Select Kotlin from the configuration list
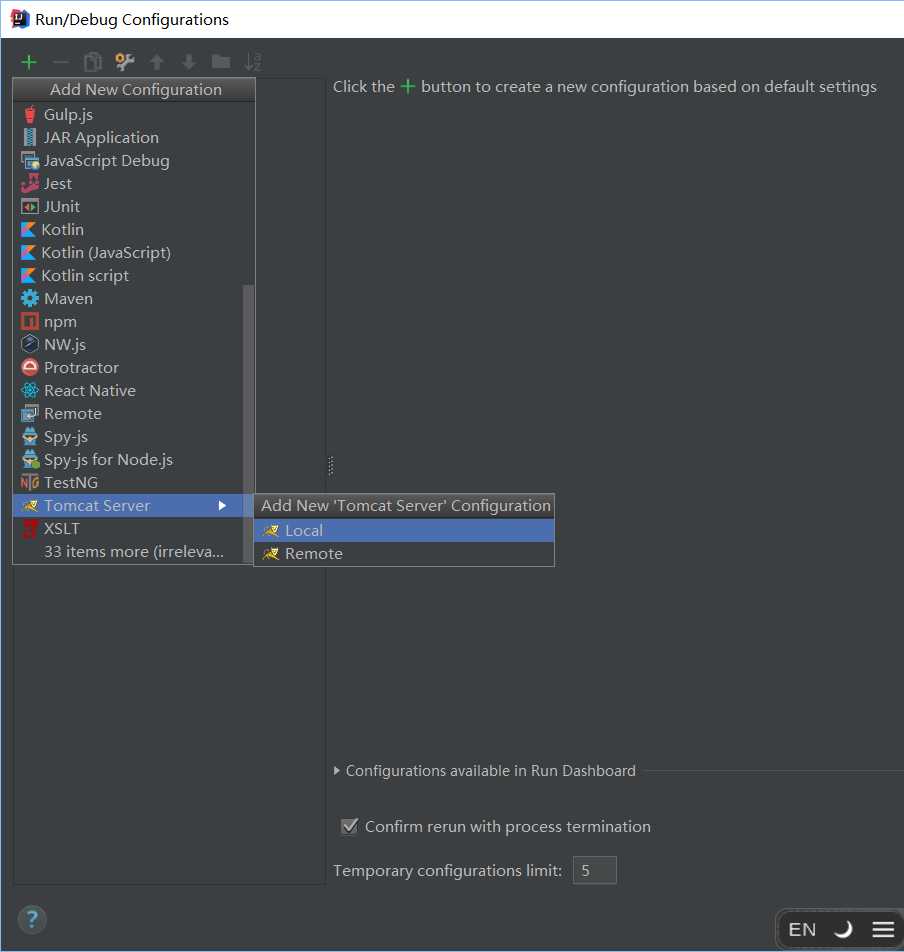The image size is (904, 952). tap(127, 230)
